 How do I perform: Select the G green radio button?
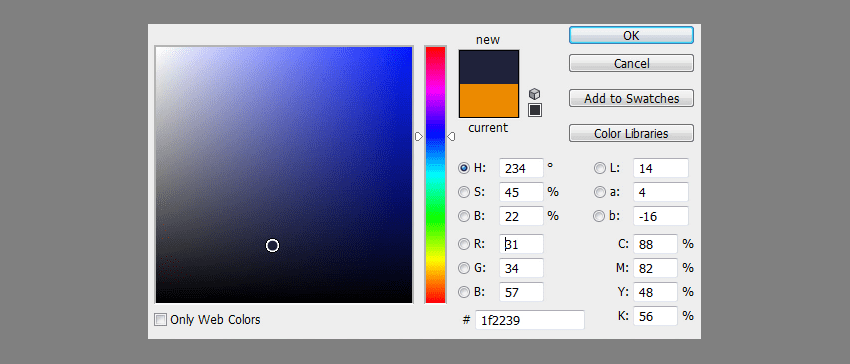pos(464,268)
